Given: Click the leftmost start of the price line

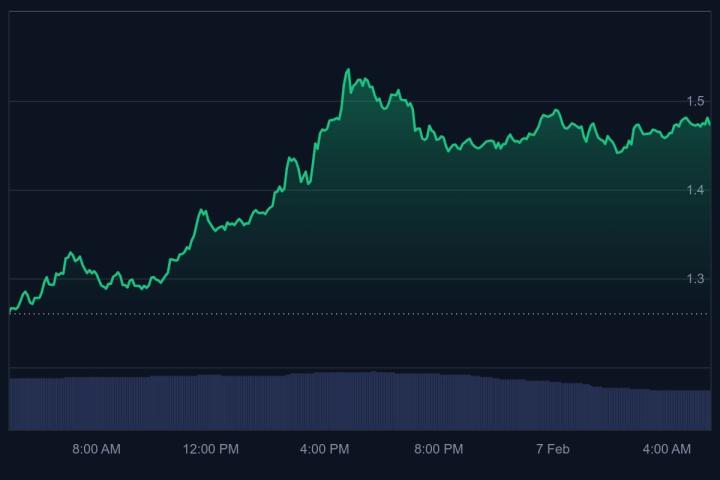Looking at the screenshot, I should tap(10, 311).
